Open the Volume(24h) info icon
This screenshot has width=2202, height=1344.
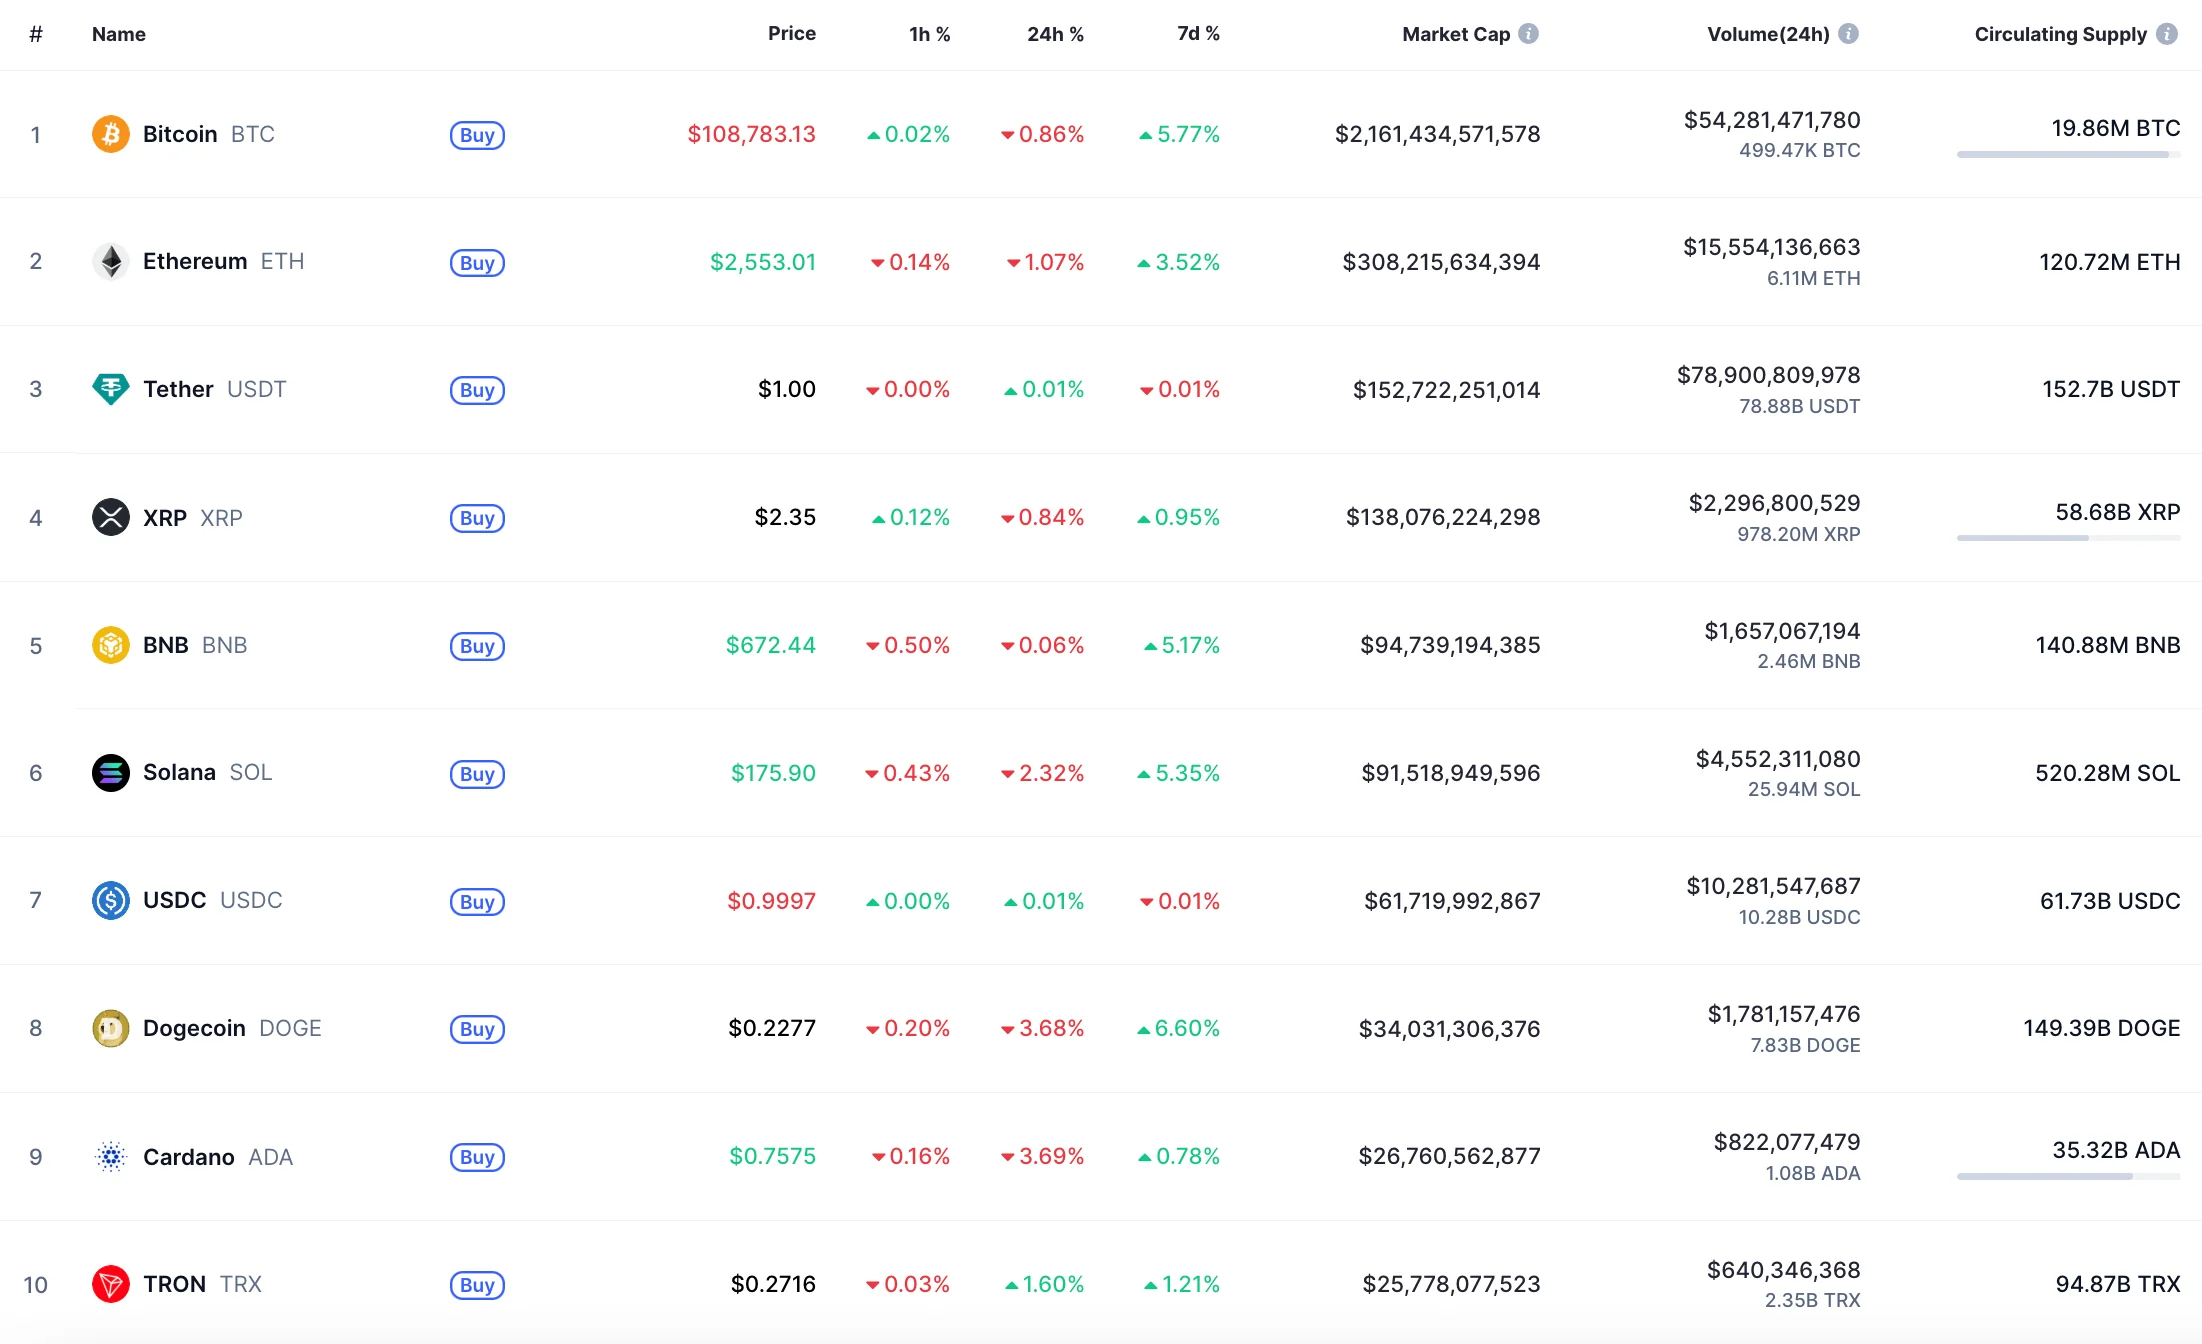pyautogui.click(x=1848, y=34)
